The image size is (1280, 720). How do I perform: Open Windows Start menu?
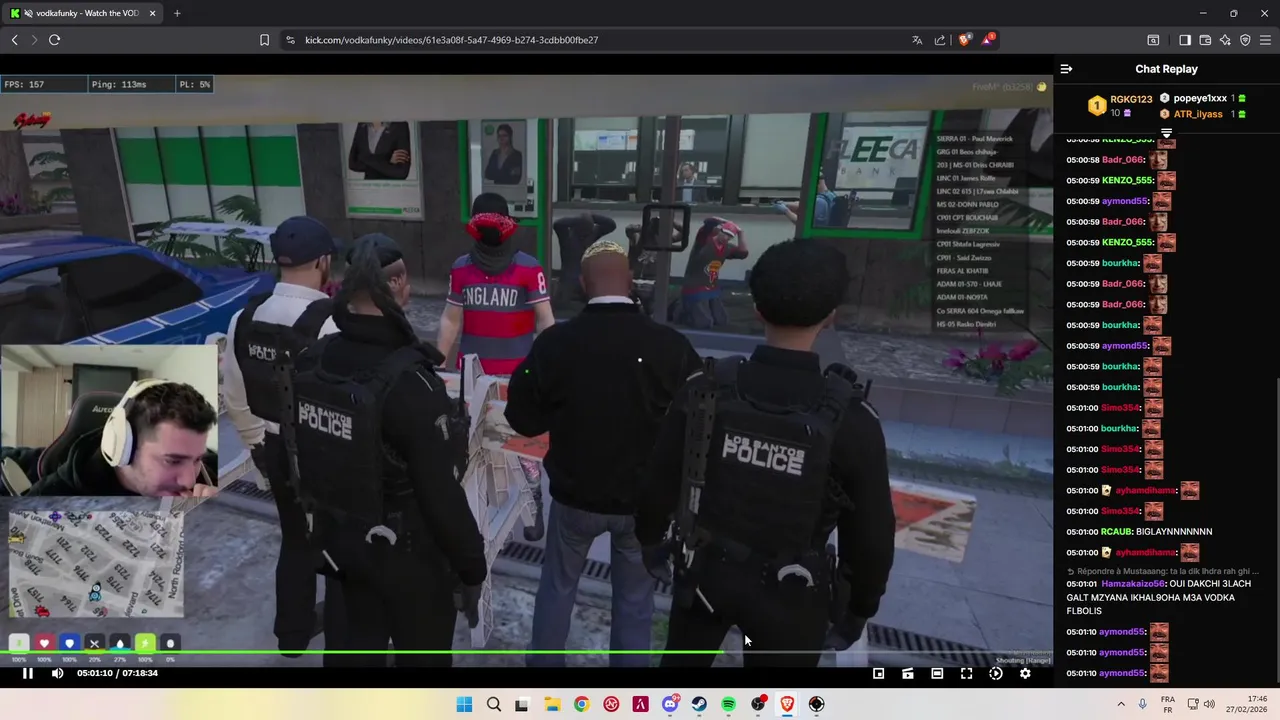(464, 705)
